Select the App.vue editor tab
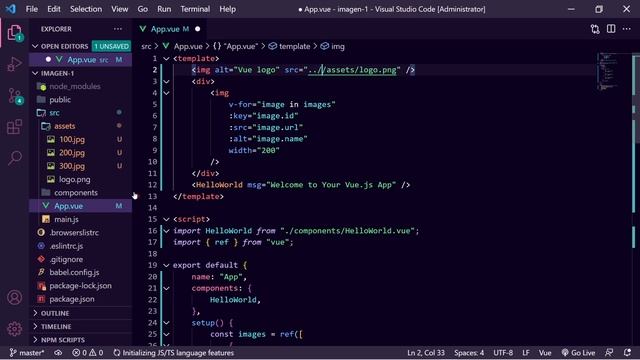The height and width of the screenshot is (360, 640). coord(169,29)
